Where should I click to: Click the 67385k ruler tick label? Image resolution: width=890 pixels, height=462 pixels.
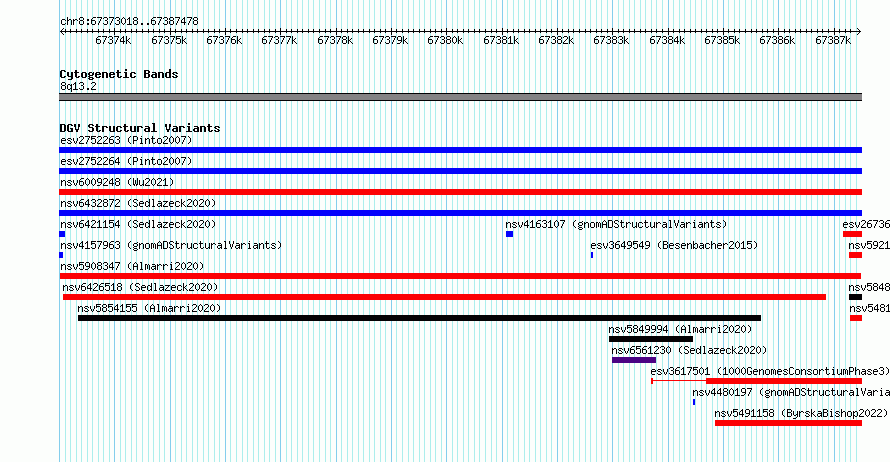pos(722,40)
